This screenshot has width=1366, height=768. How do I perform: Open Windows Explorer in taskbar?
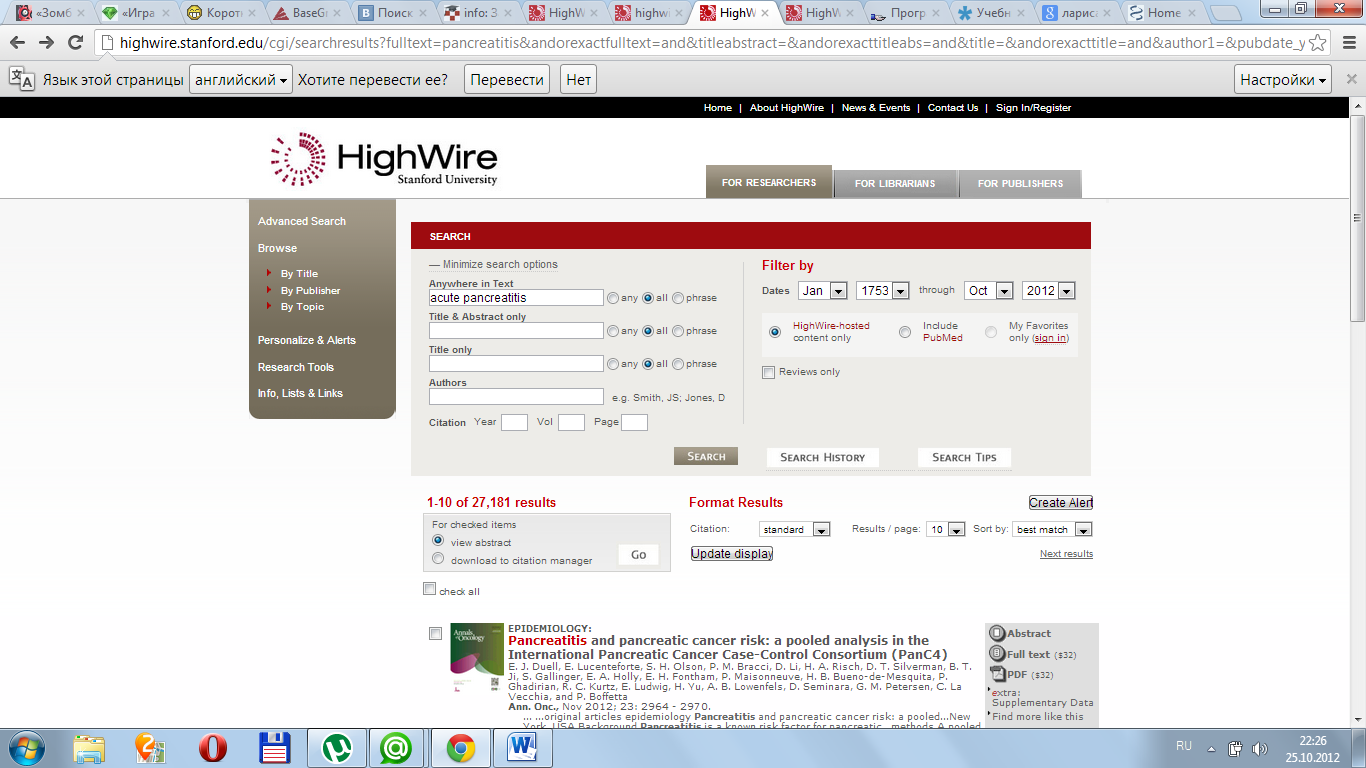89,747
